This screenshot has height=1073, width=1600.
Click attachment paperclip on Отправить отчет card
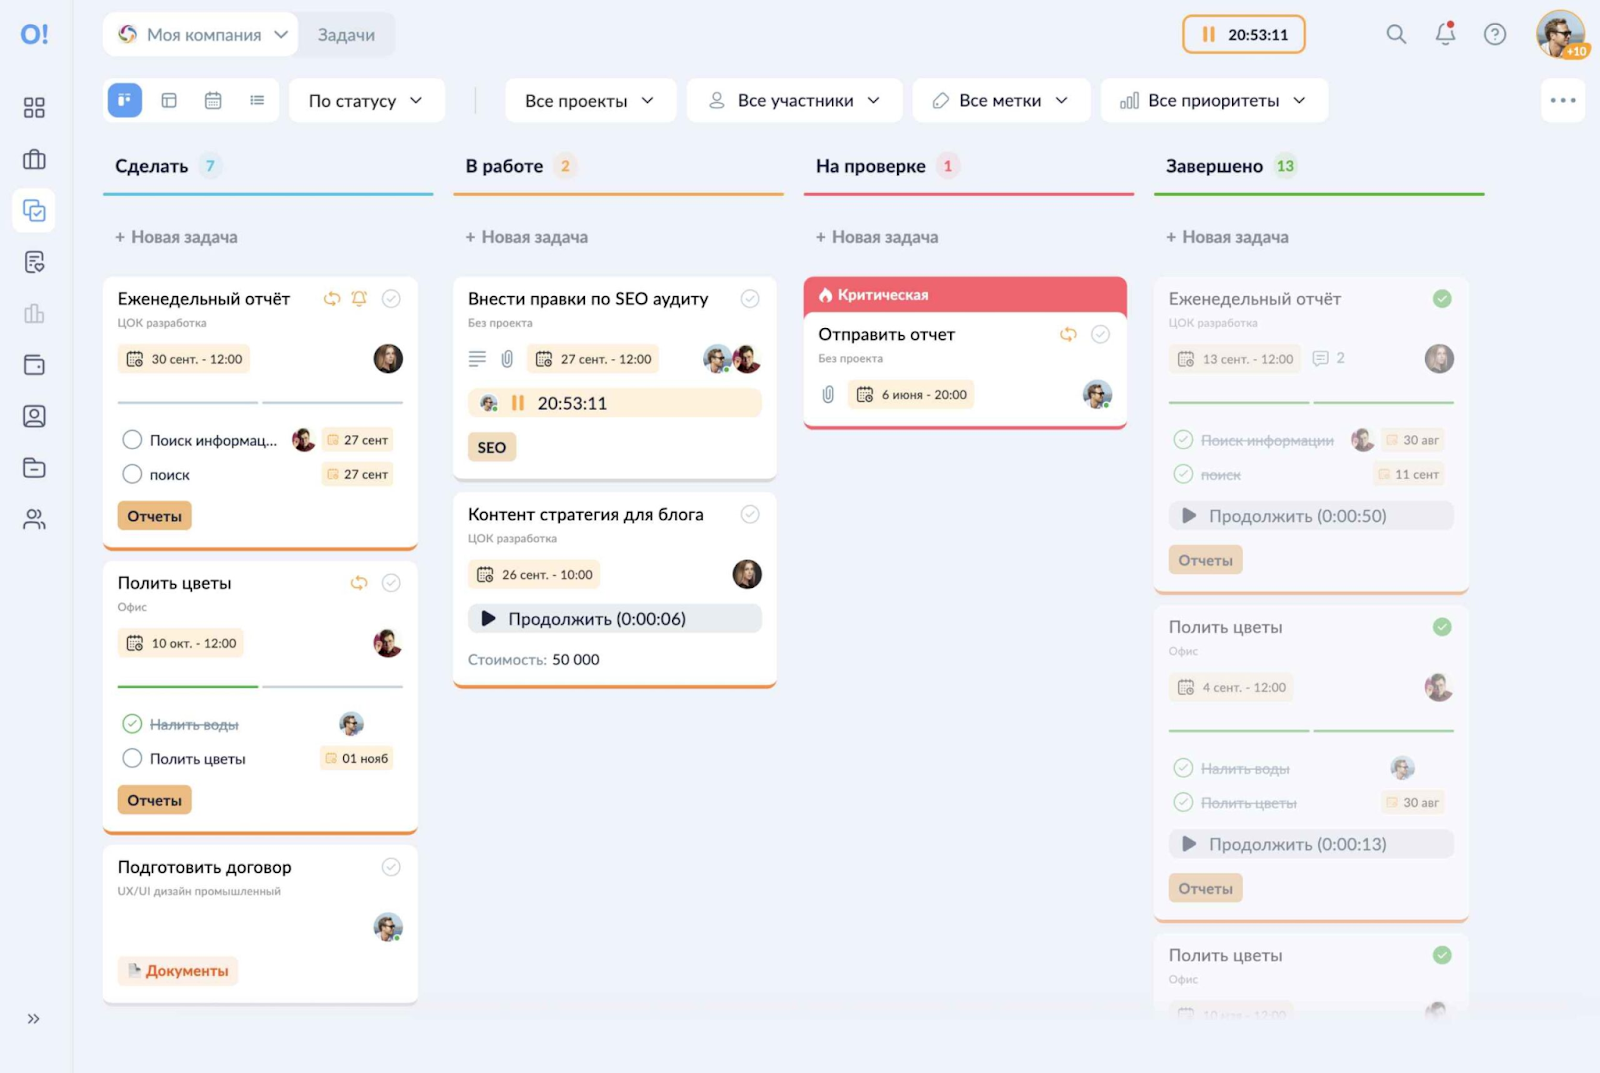828,395
